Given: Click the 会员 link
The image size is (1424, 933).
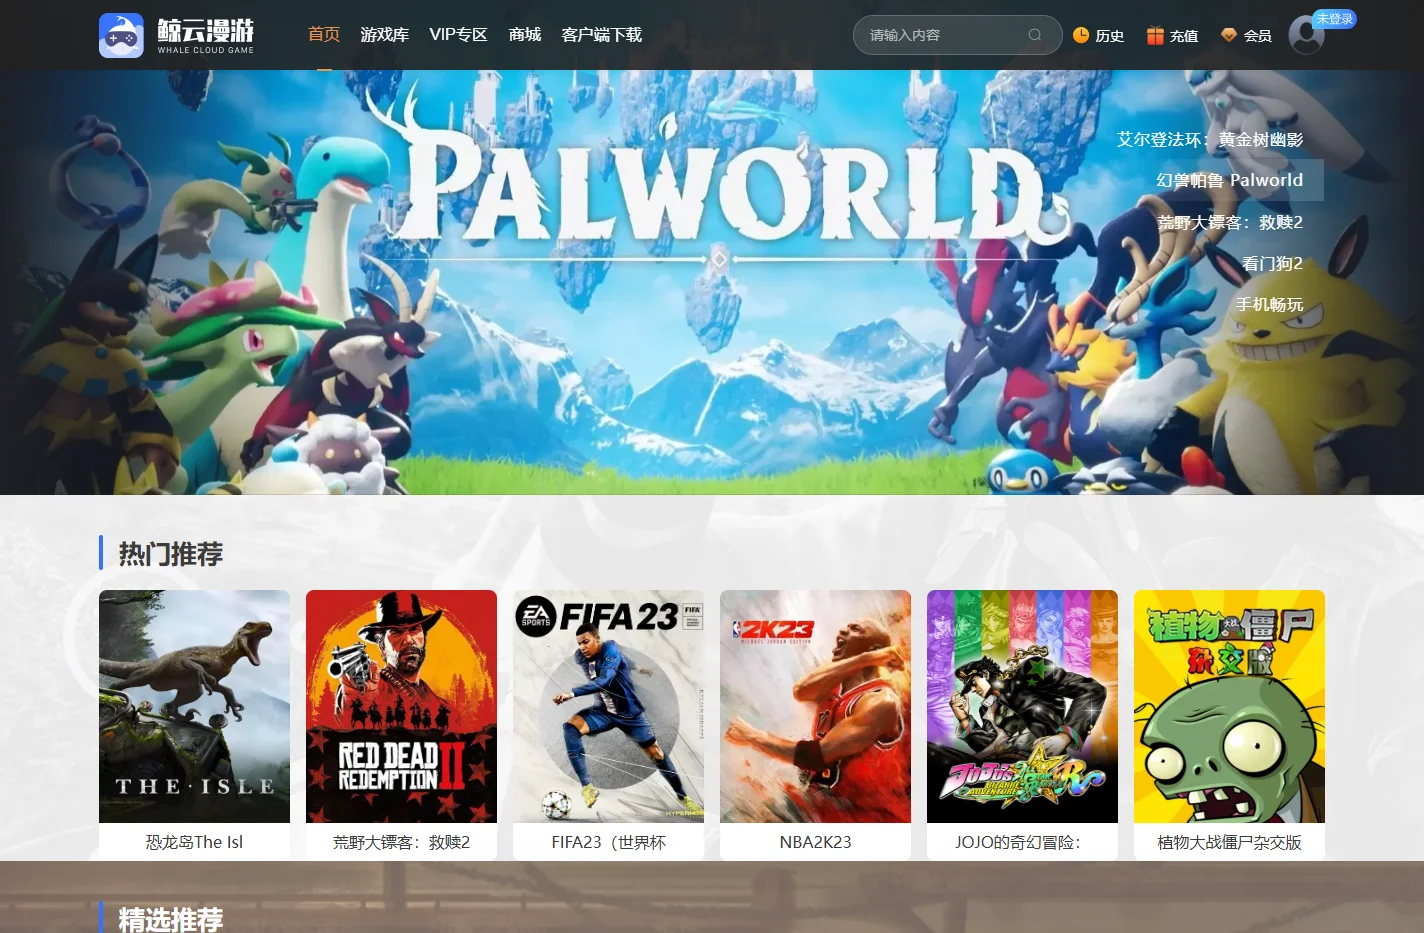Looking at the screenshot, I should point(1258,36).
